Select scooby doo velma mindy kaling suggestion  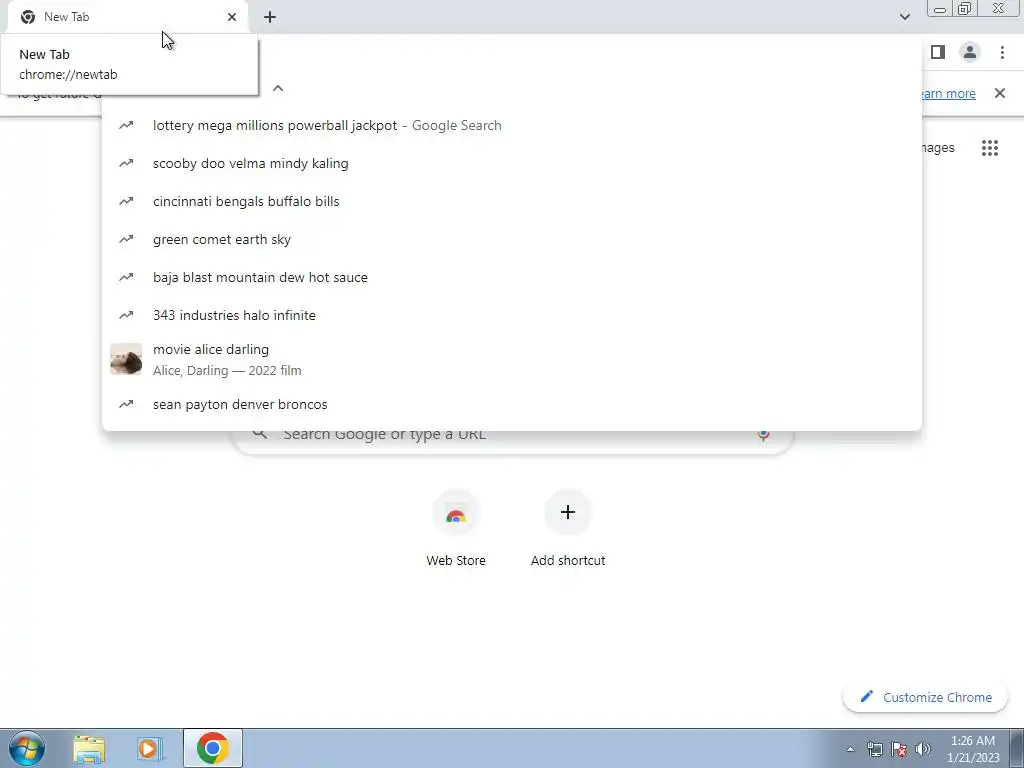512,163
